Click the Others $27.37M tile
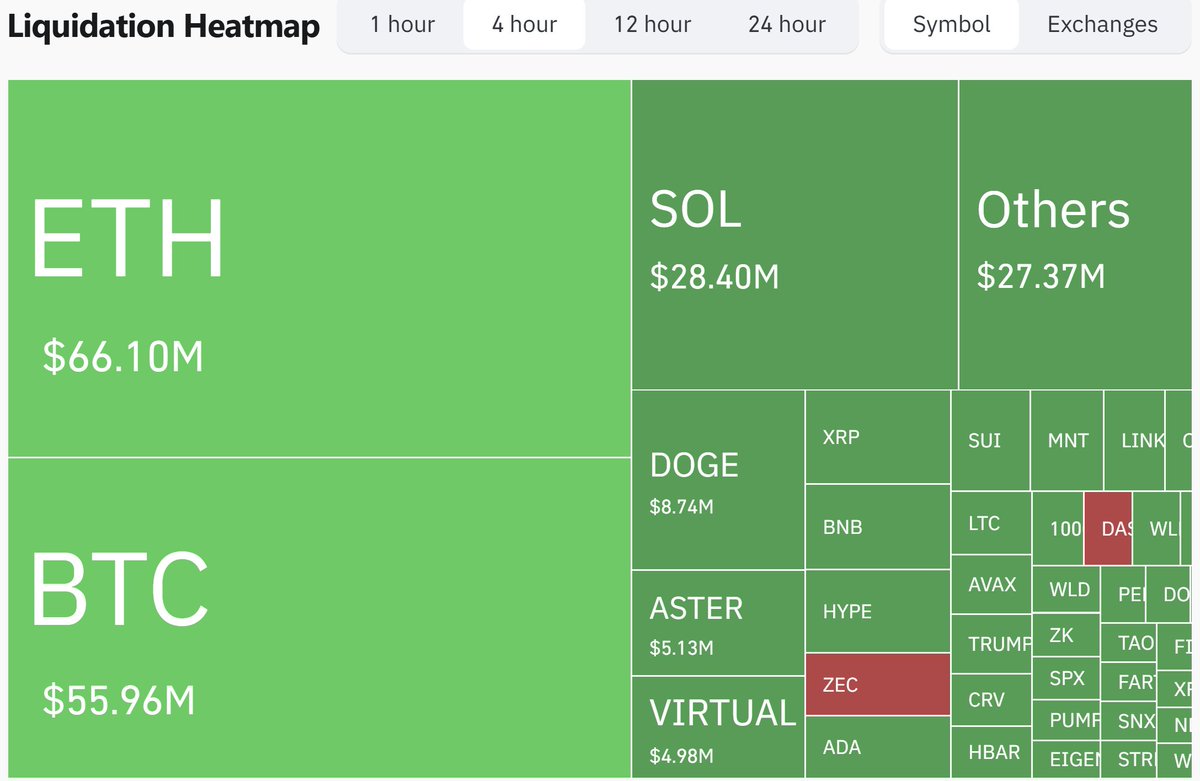 pyautogui.click(x=1078, y=235)
